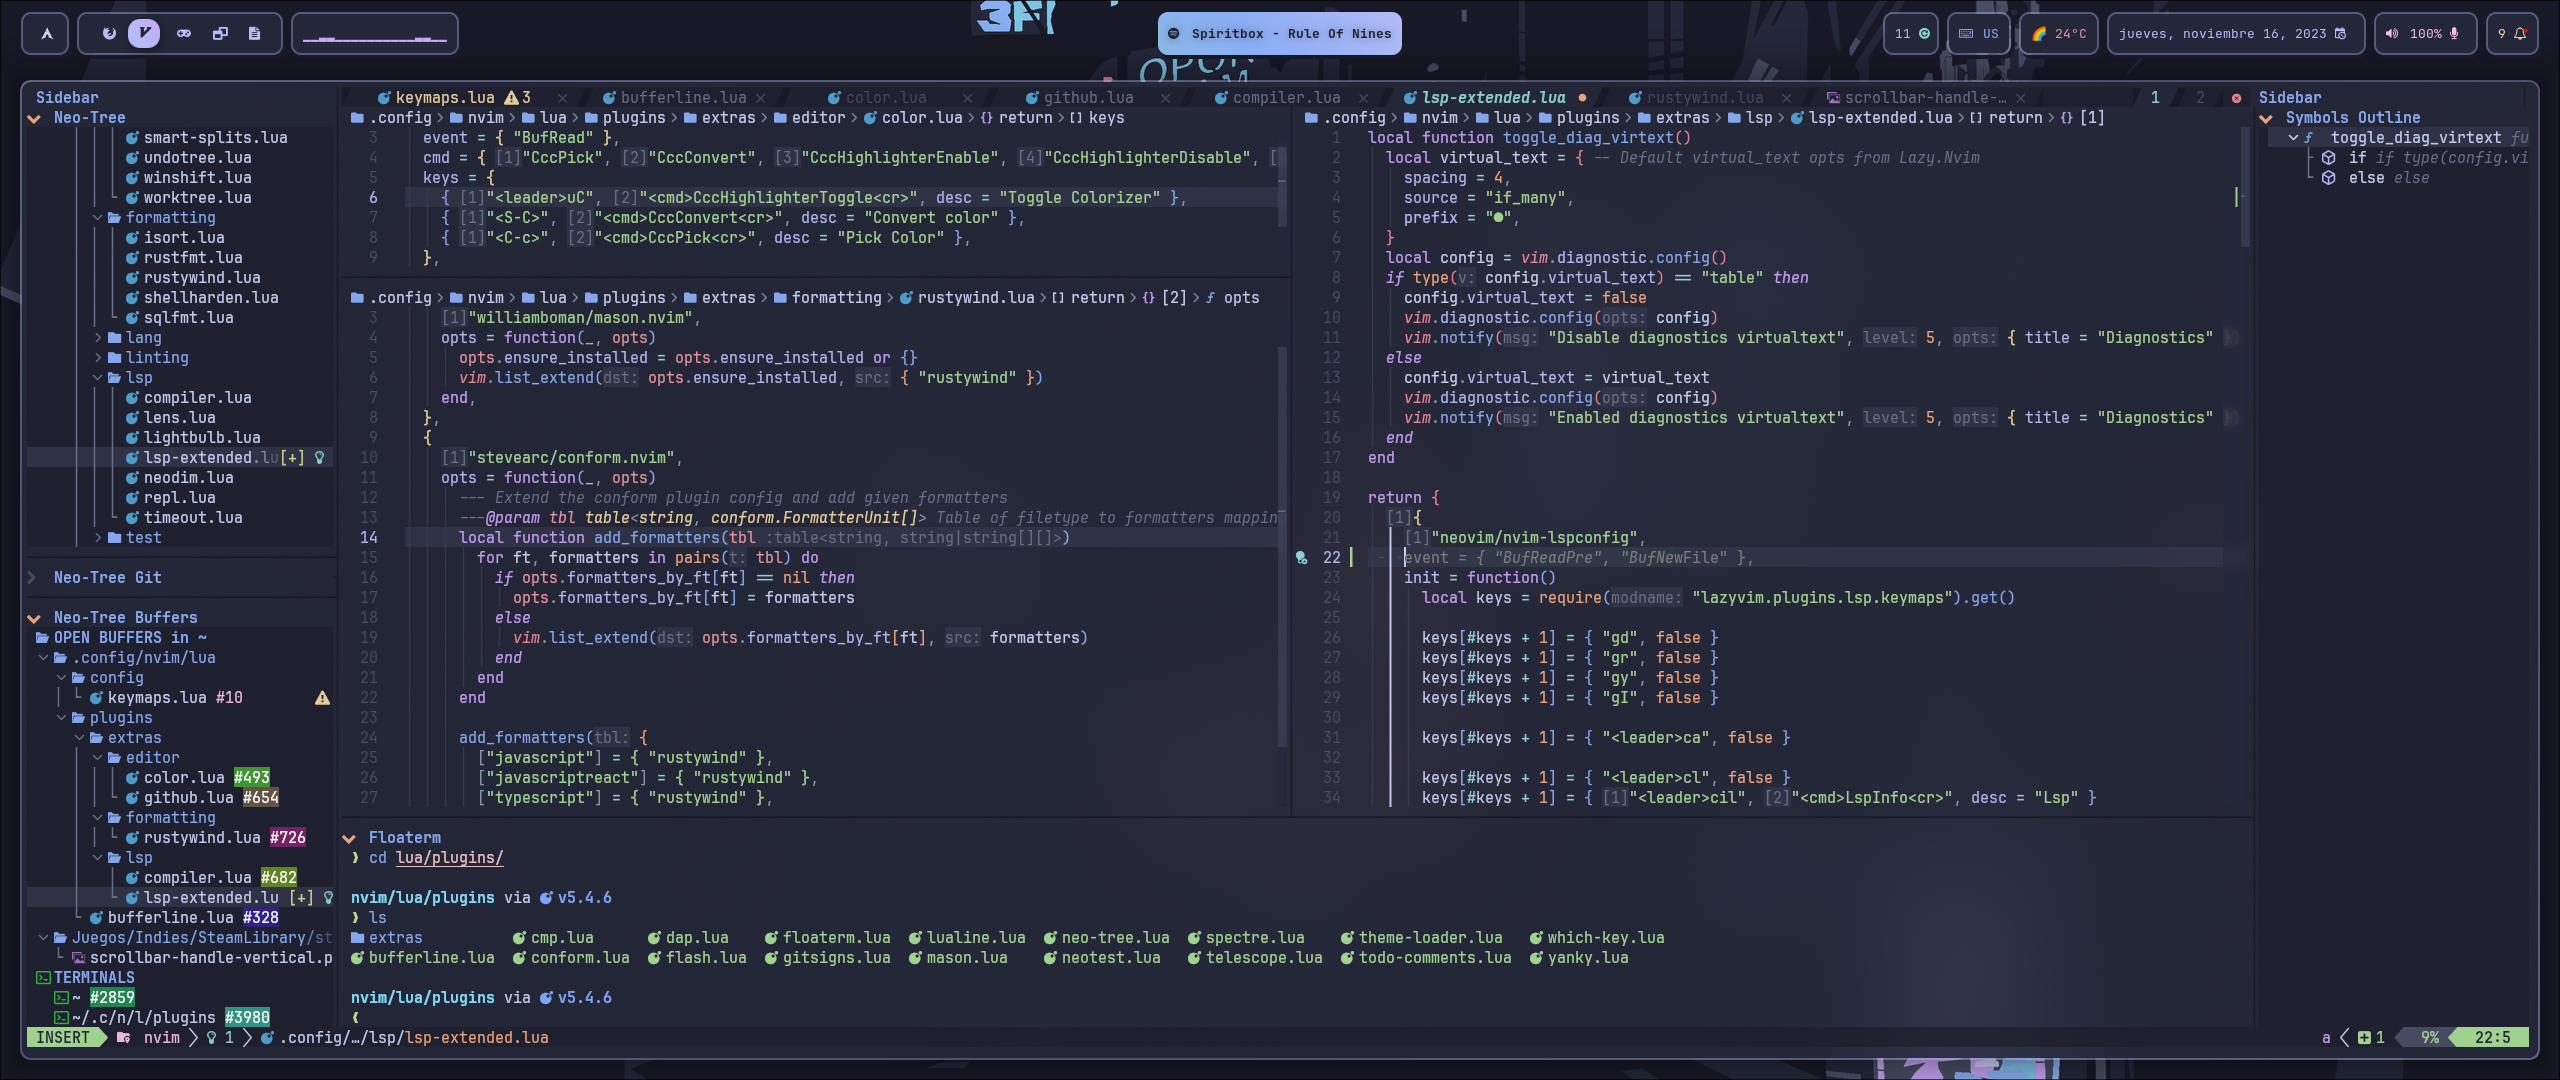Click the Spiritbox Rule Of Nines media widget

point(1279,34)
